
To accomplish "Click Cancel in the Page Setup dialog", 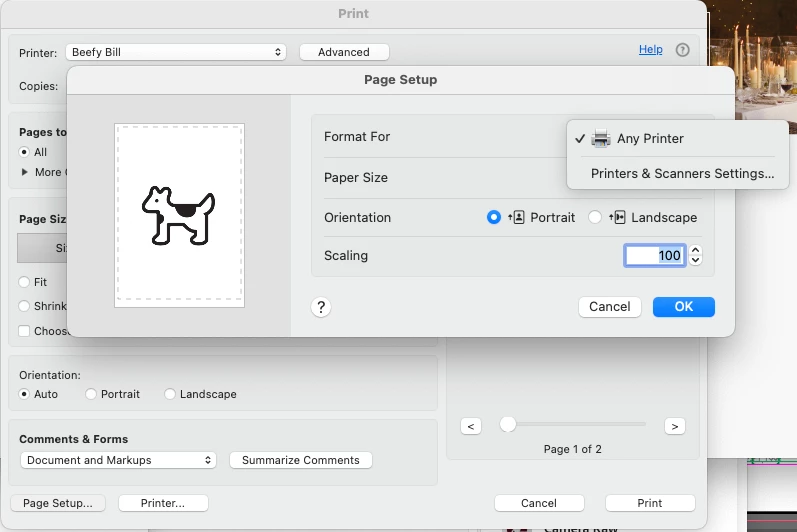I will (609, 306).
